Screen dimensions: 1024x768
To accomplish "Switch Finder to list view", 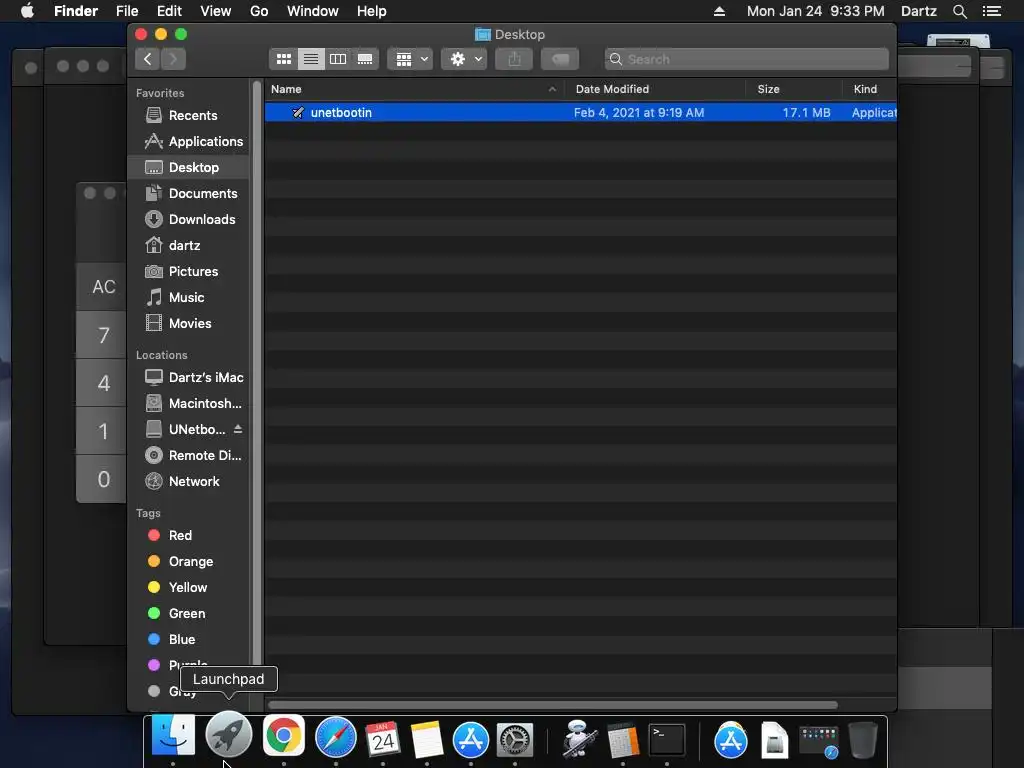I will [311, 59].
